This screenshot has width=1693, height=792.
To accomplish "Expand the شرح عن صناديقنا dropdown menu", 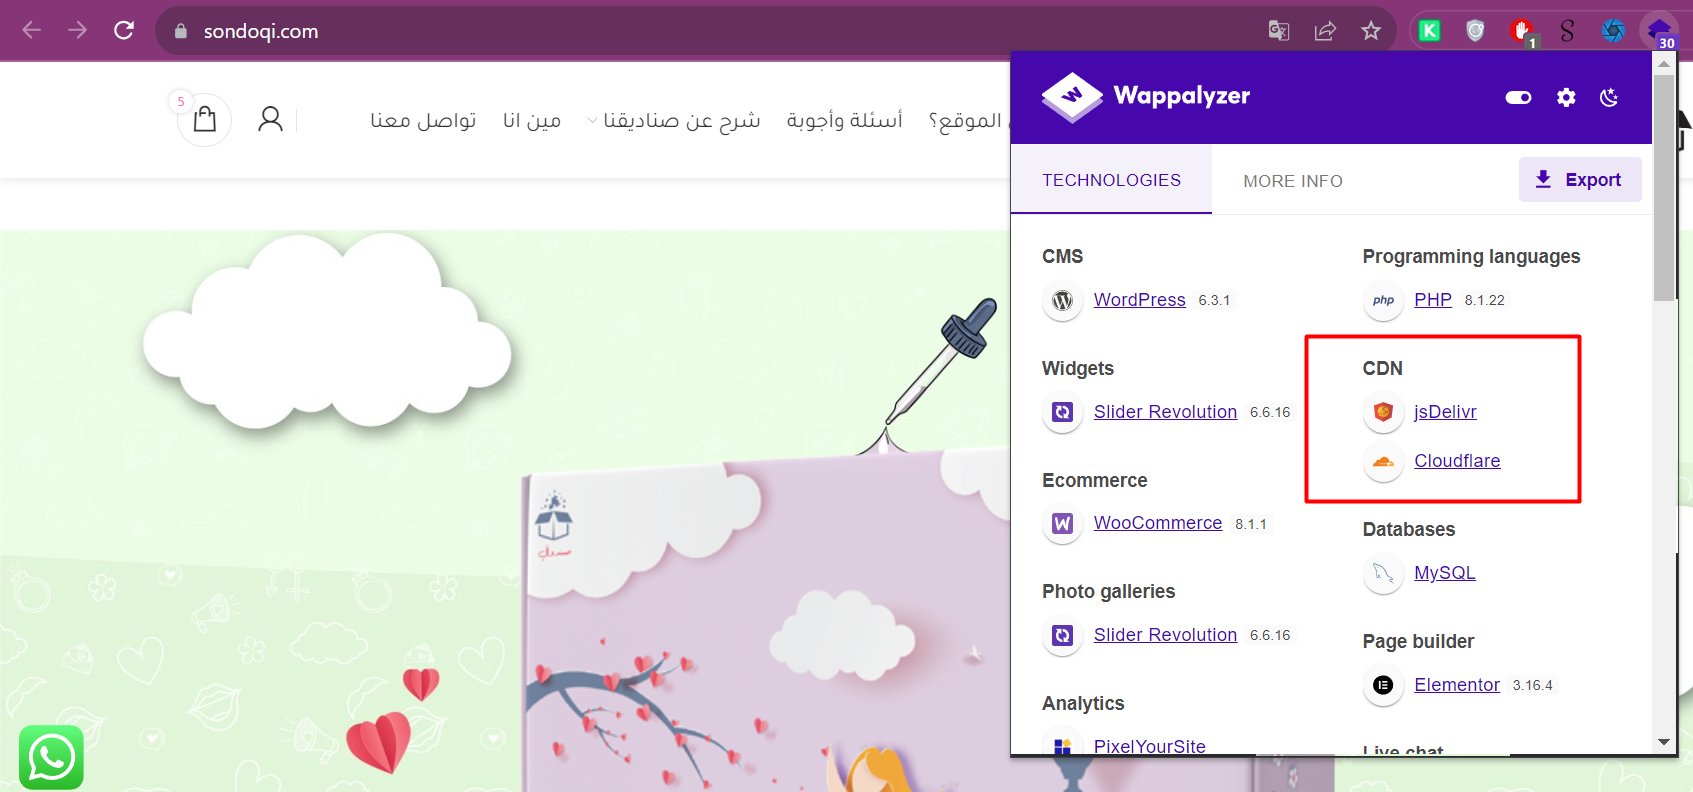I will pos(674,120).
